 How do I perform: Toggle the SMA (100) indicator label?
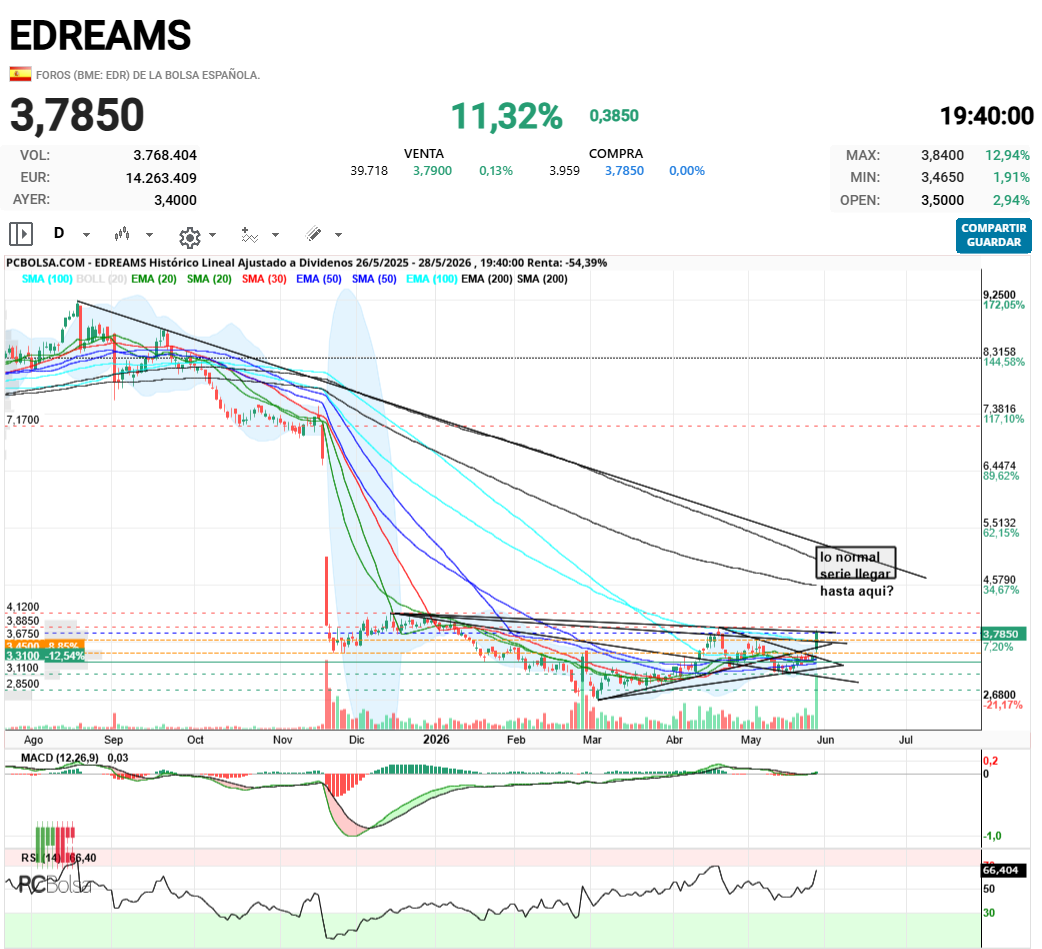click(x=47, y=279)
